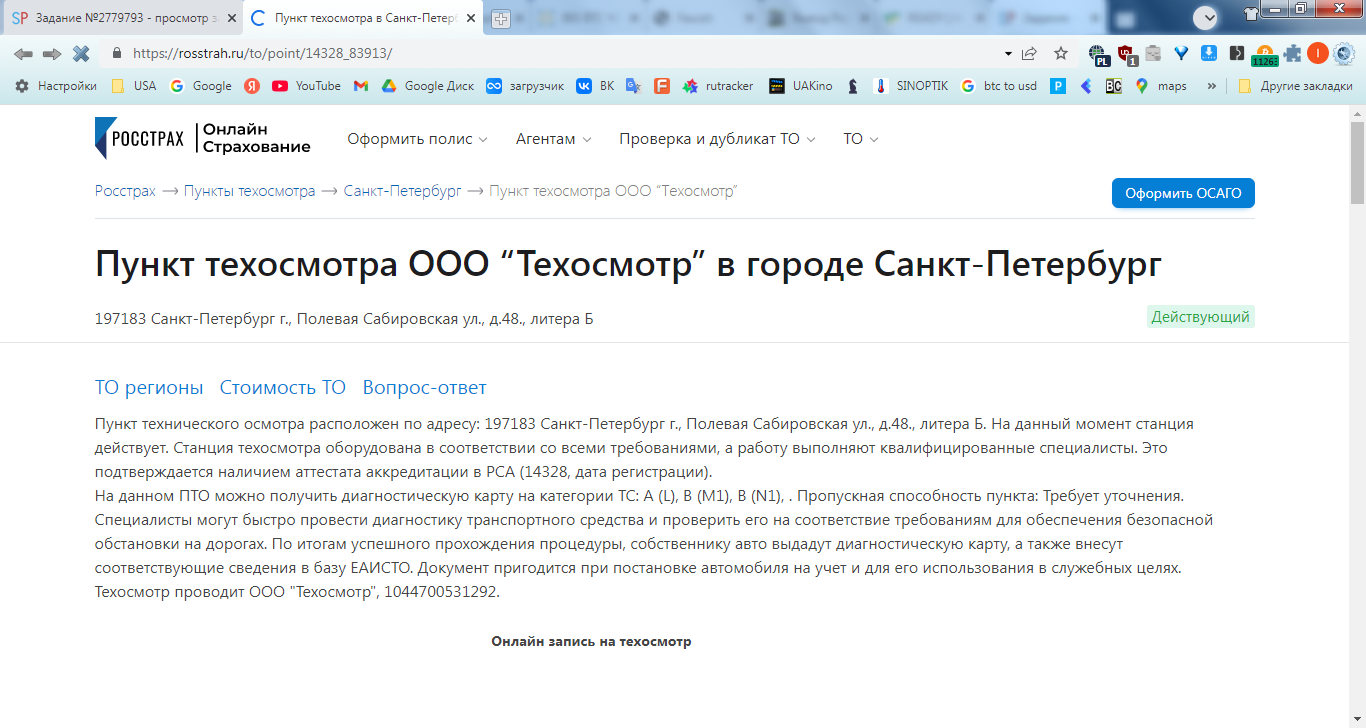This screenshot has height=728, width=1366.
Task: Open the tab search dropdown button
Action: 1206,17
